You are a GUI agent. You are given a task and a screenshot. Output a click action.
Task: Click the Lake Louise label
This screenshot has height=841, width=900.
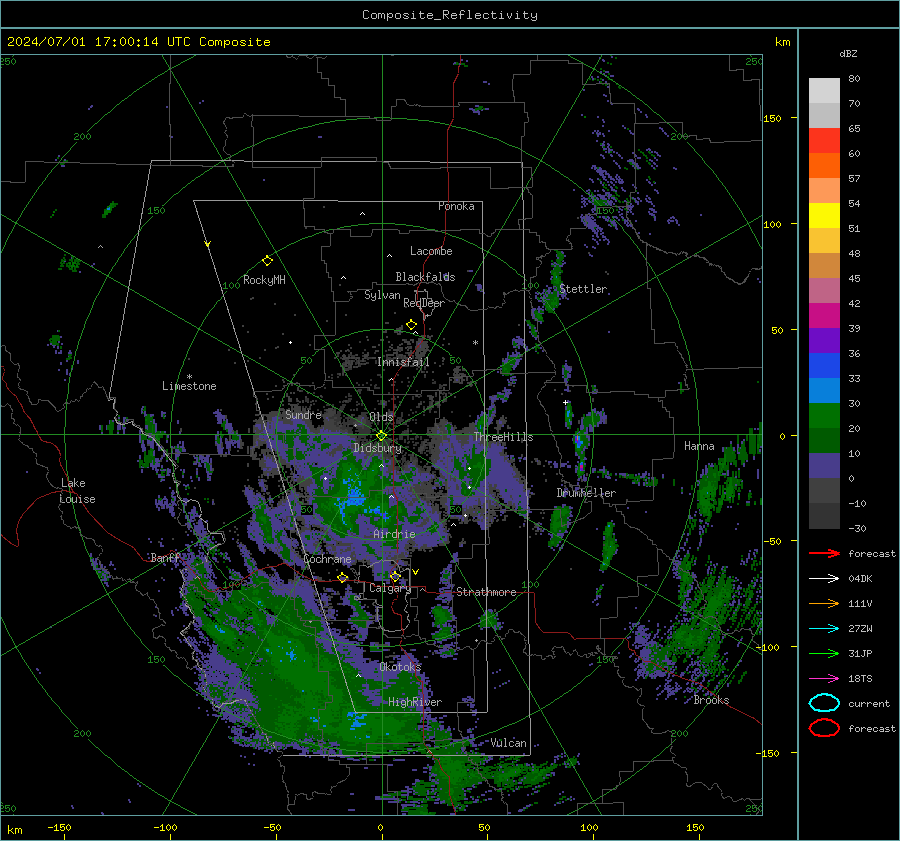(78, 491)
